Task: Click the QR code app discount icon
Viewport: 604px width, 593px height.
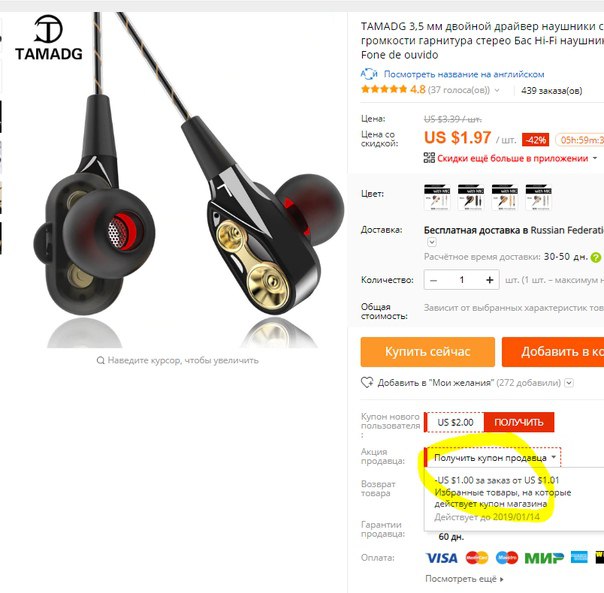Action: 429,158
